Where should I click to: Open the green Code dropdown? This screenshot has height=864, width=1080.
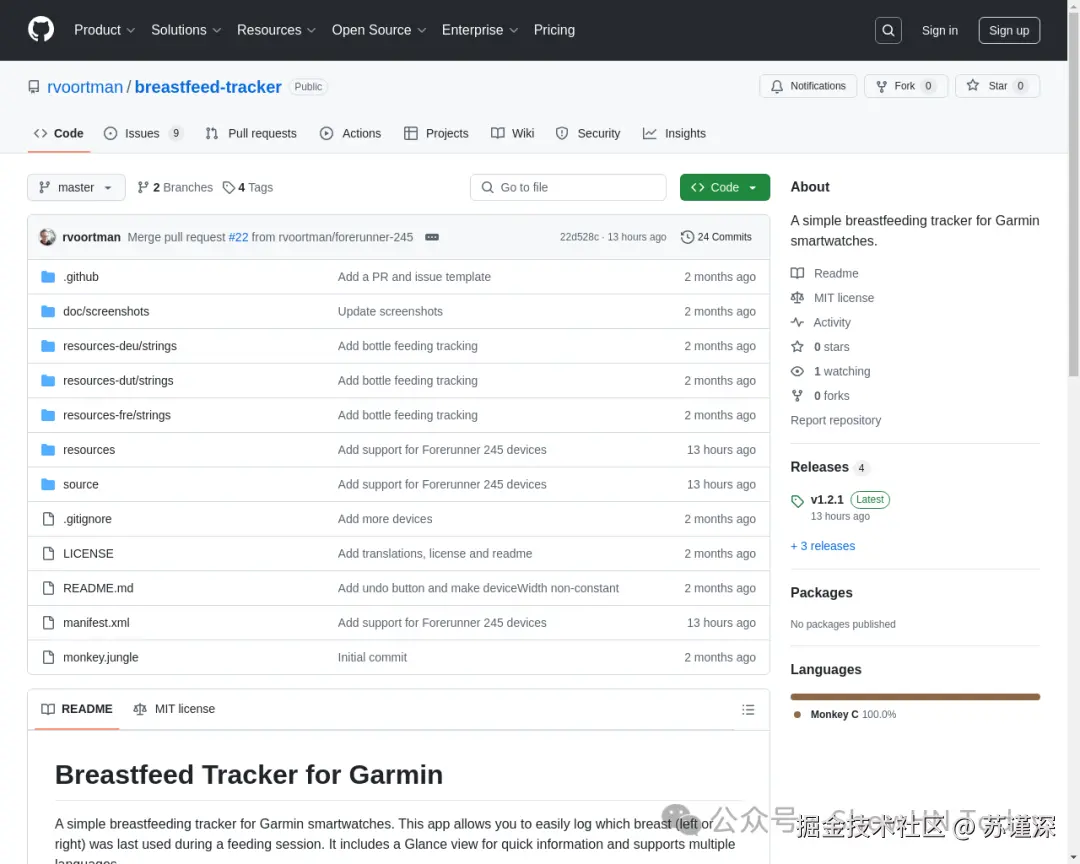[x=725, y=187]
